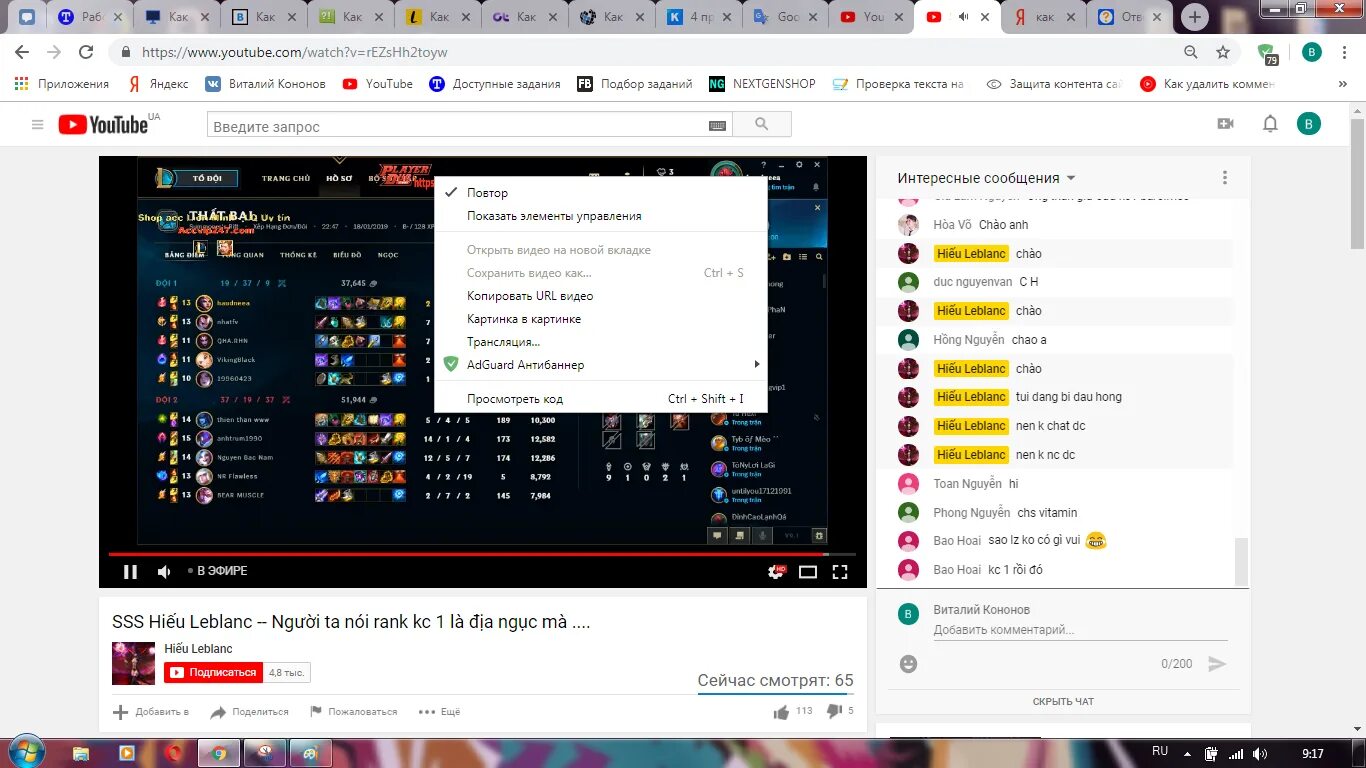1366x768 pixels.
Task: Pause the live video playback
Action: point(130,572)
